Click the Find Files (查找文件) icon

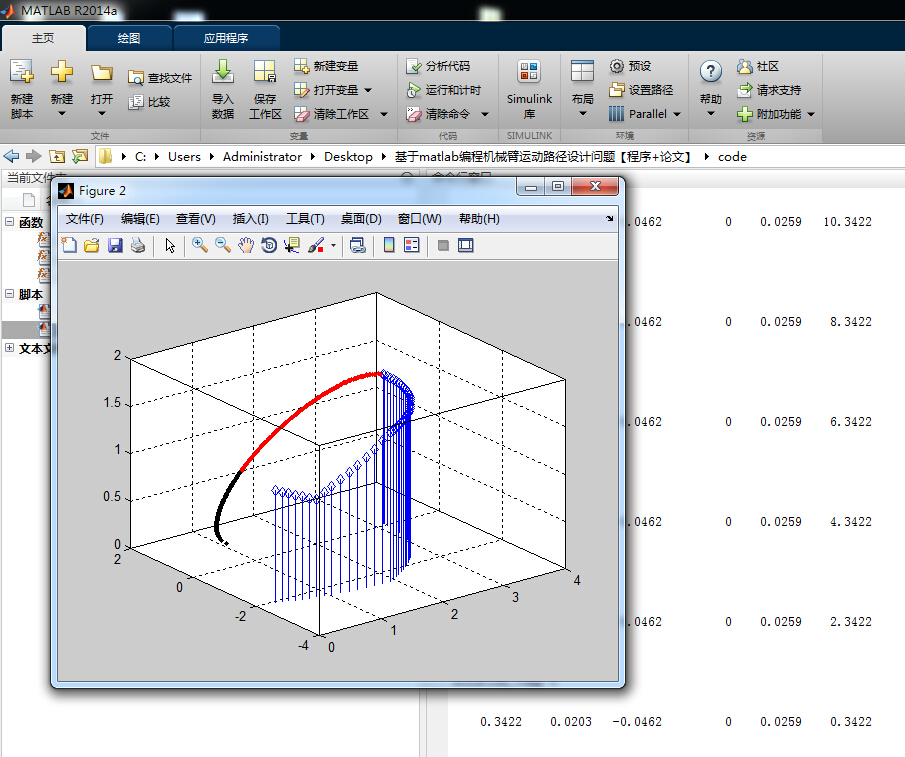[x=136, y=78]
